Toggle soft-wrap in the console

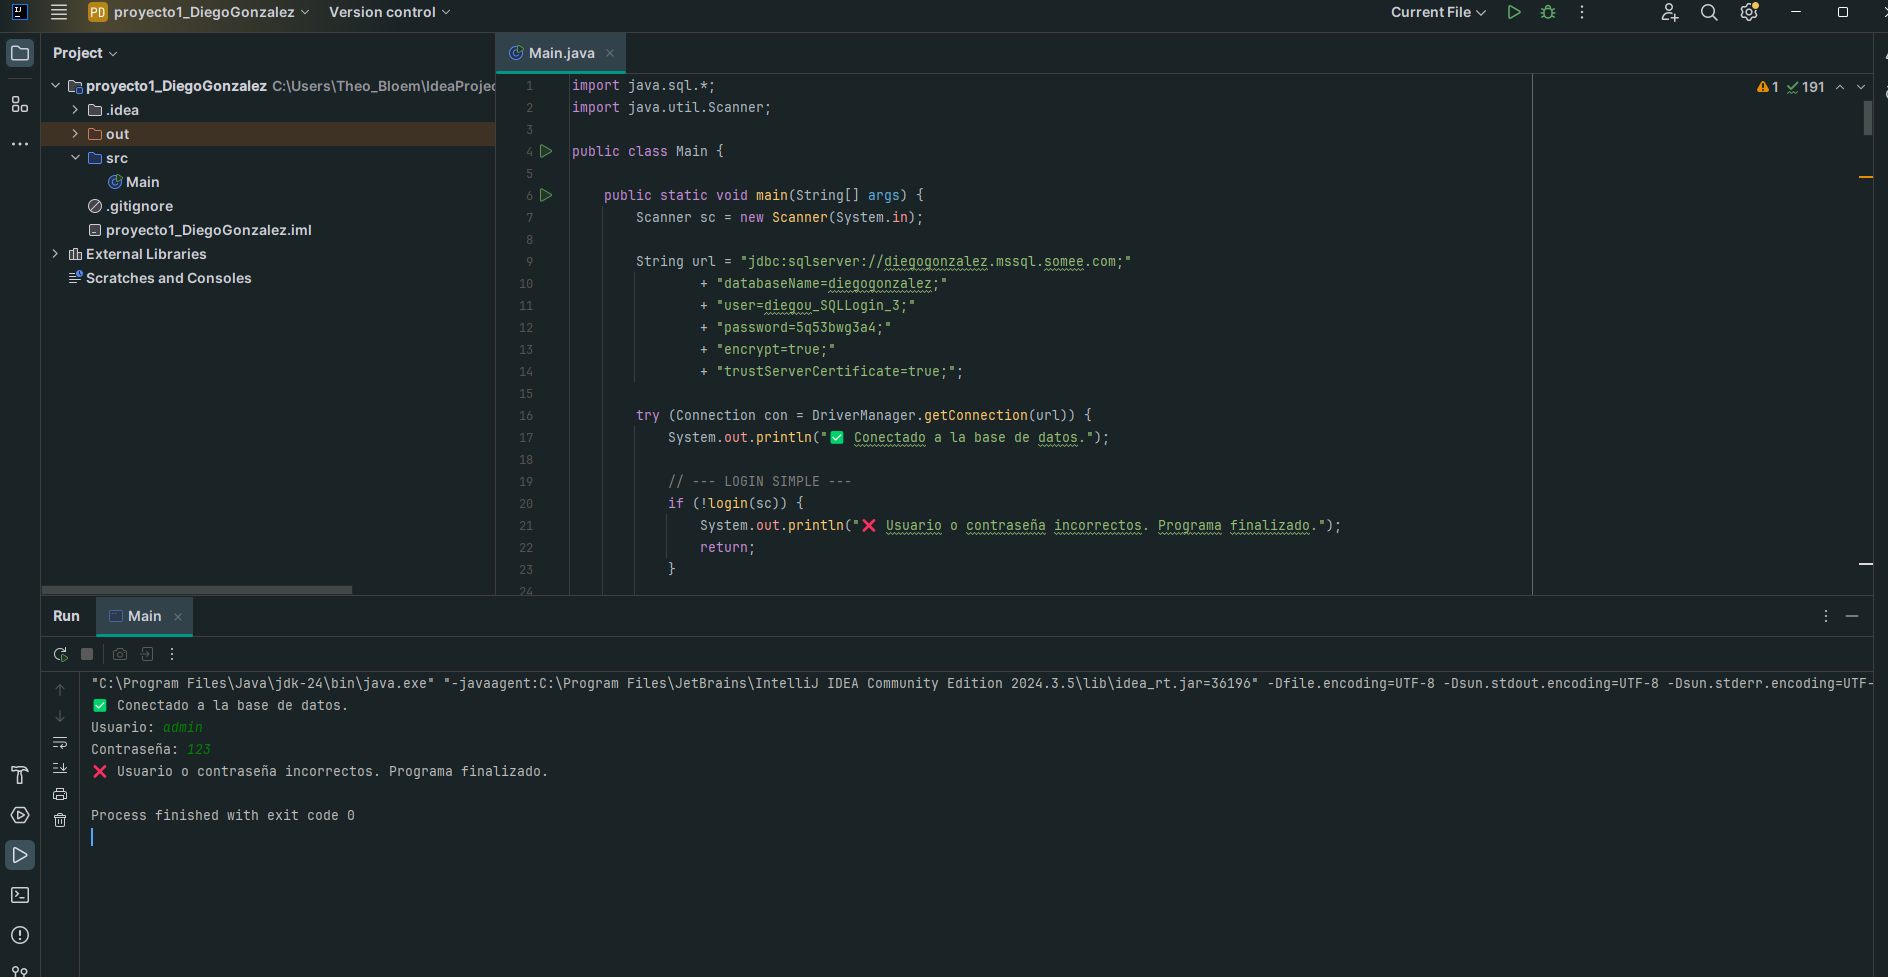click(60, 742)
